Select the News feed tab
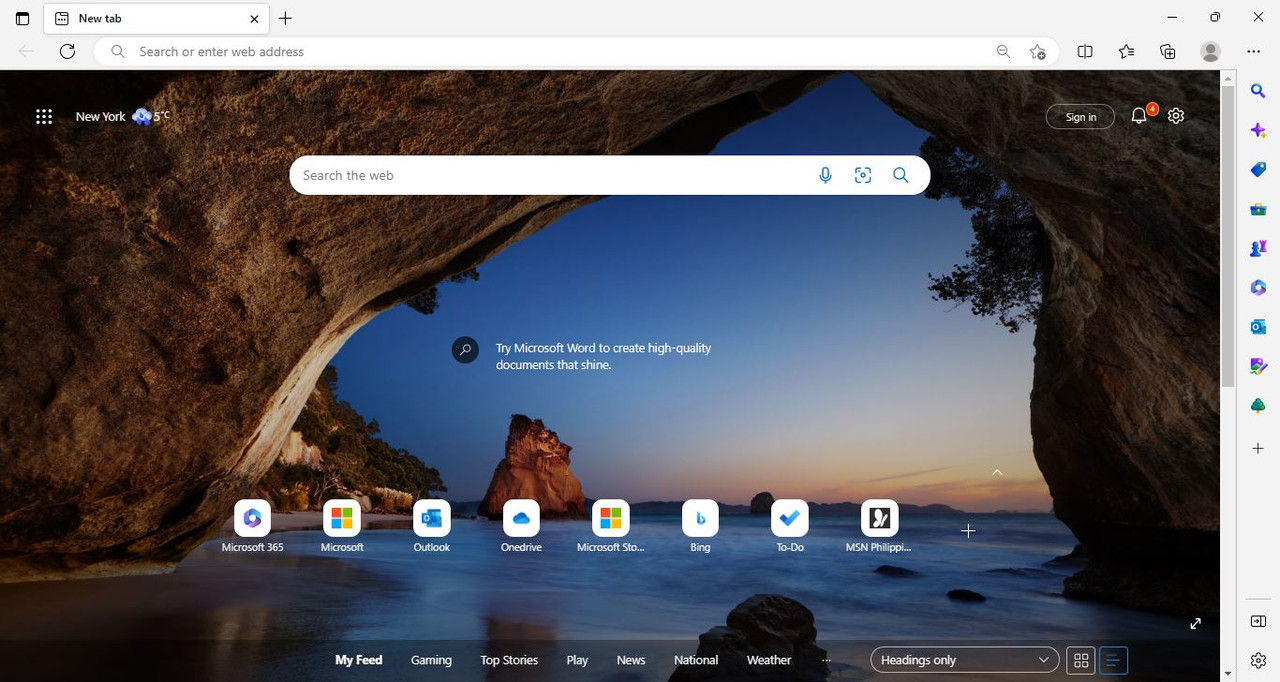 pos(631,660)
